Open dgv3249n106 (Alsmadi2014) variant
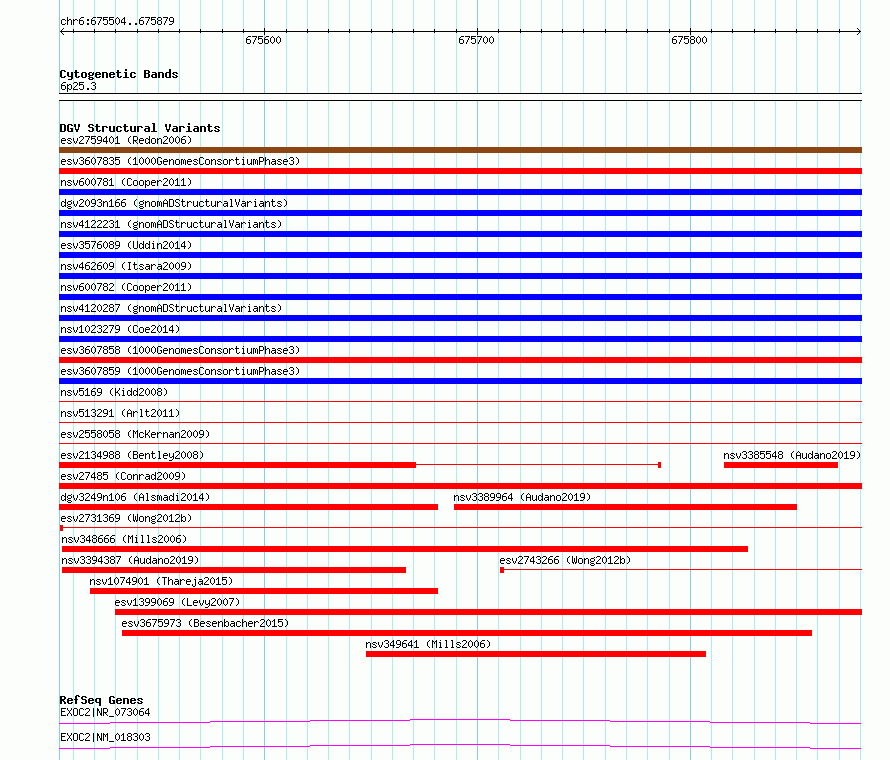890x760 pixels. (x=135, y=497)
